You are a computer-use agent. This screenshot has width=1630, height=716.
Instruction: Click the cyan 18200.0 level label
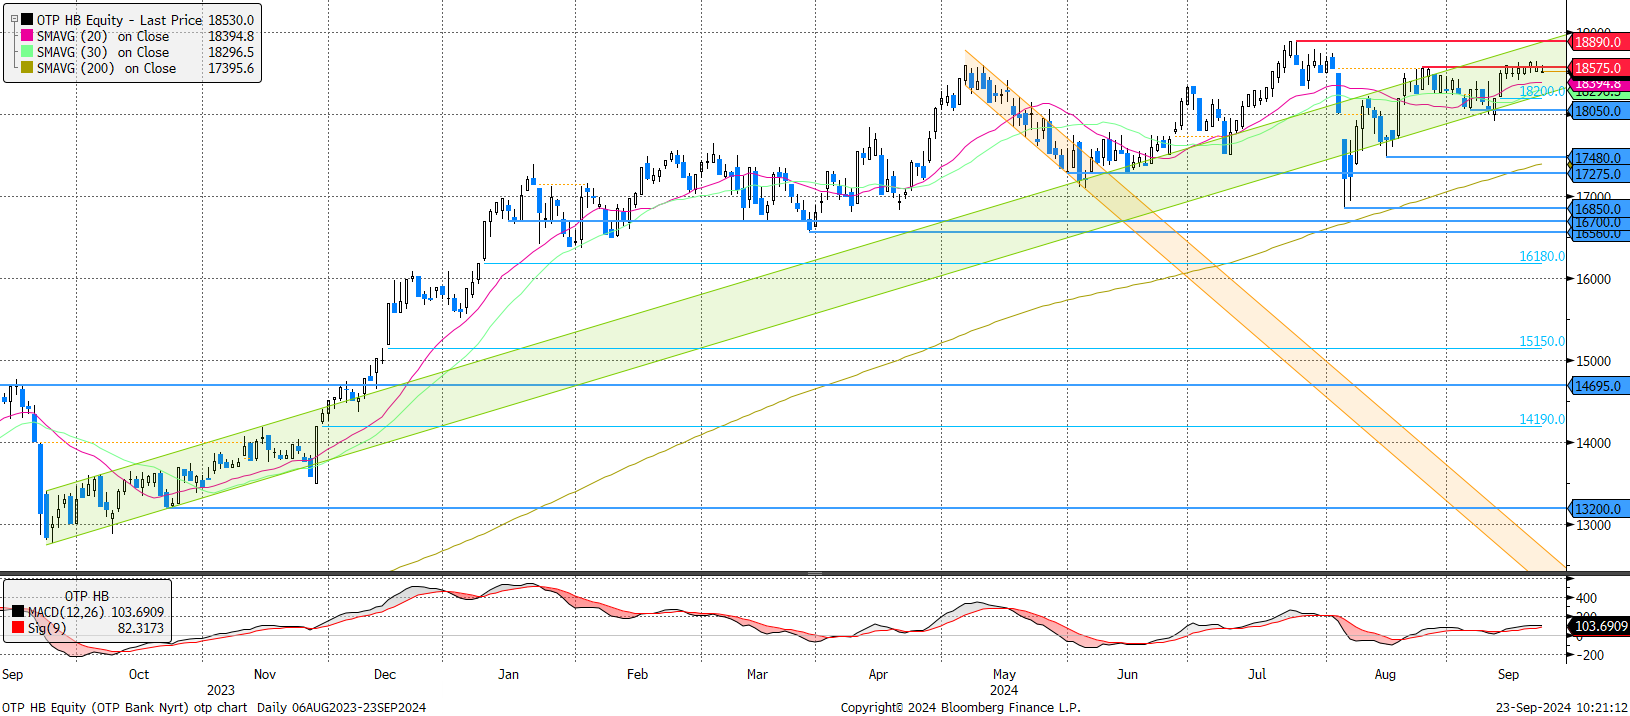1542,91
